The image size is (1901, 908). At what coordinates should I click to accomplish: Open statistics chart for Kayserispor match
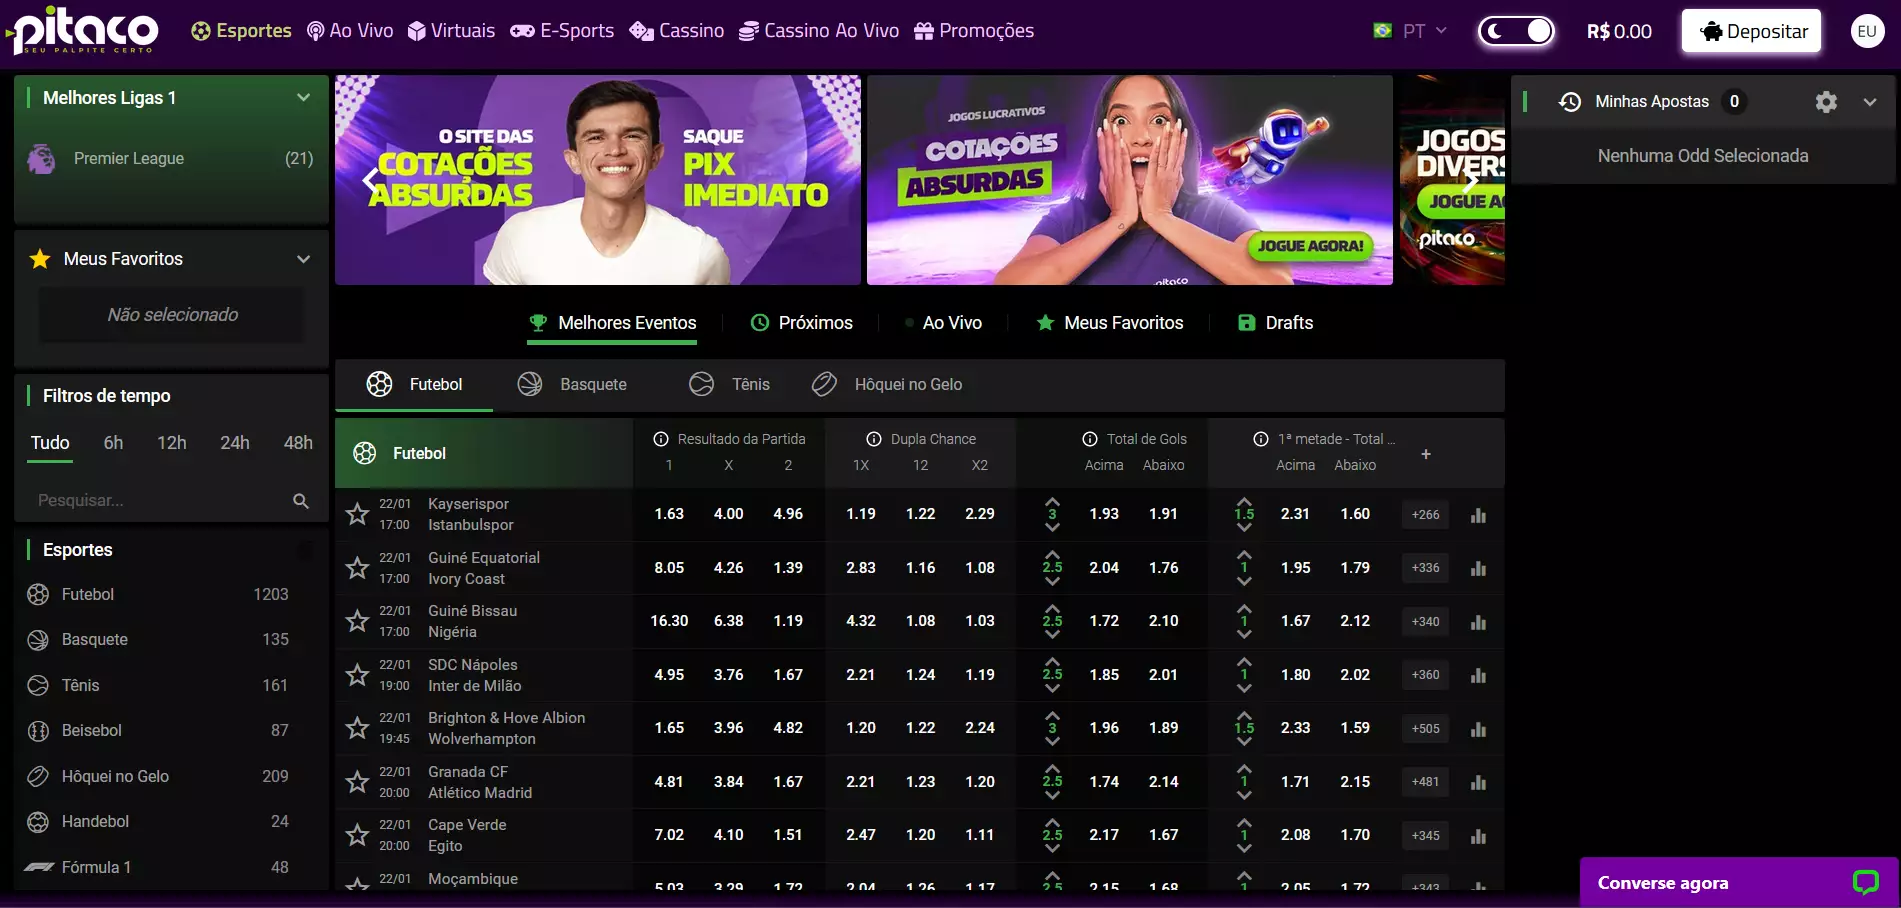coord(1478,515)
